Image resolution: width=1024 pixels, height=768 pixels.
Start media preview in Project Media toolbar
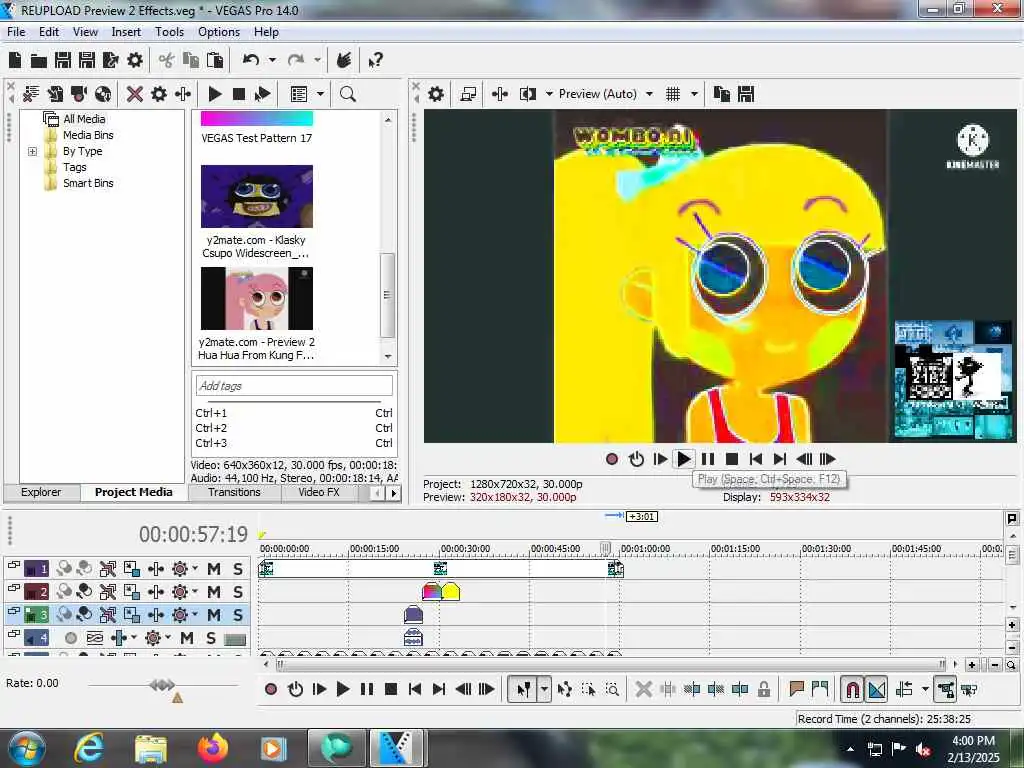point(214,94)
